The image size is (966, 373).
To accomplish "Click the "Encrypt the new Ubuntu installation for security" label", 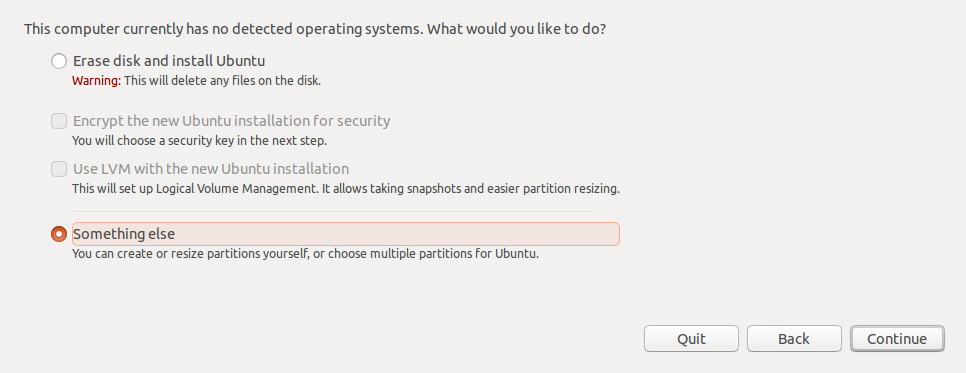I will coord(232,121).
